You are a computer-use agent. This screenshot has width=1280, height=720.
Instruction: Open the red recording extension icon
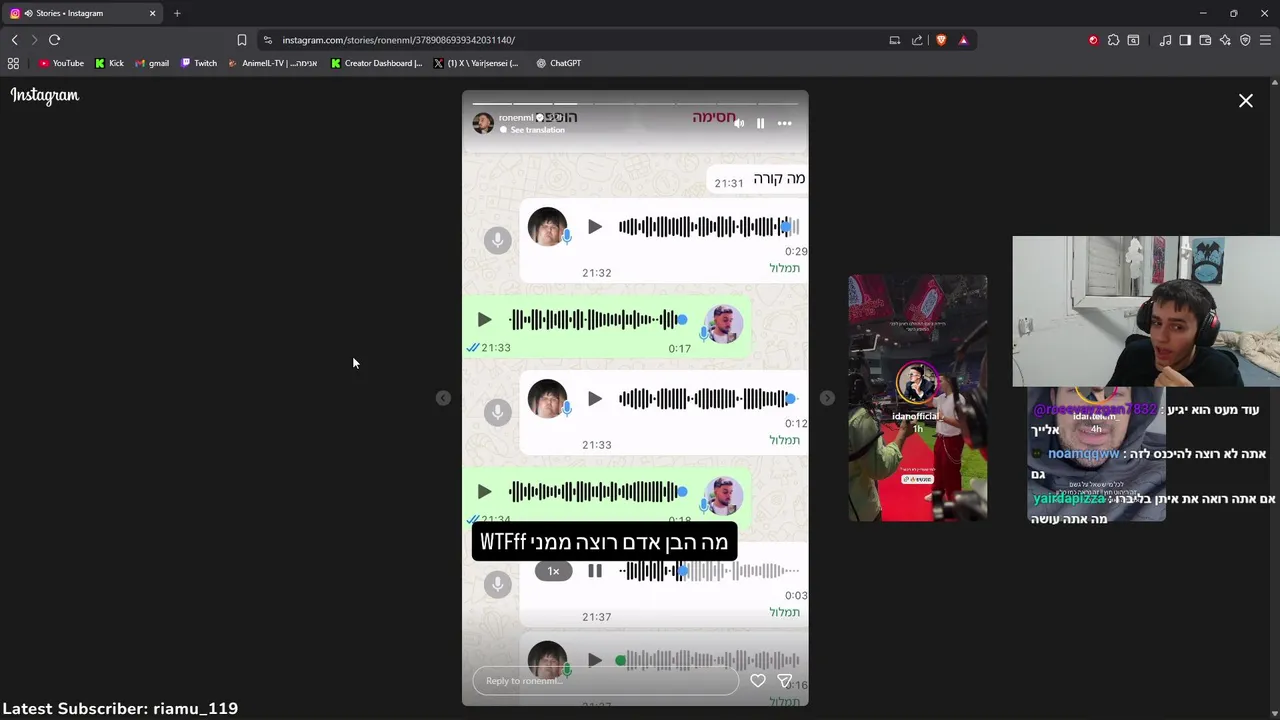point(1093,40)
